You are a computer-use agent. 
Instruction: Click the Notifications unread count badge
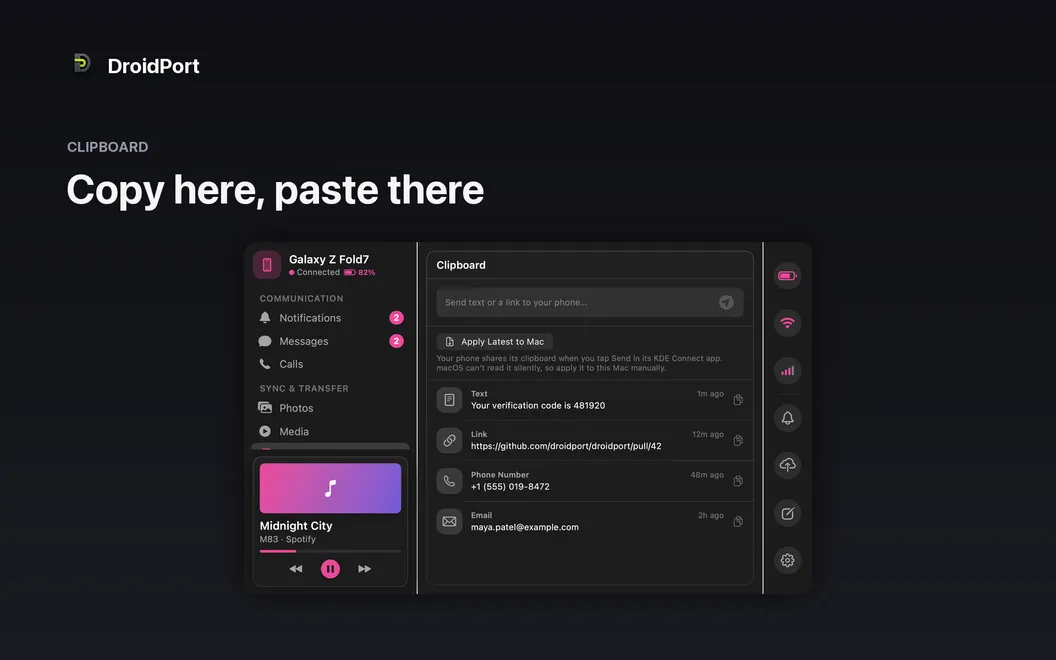[x=397, y=318]
